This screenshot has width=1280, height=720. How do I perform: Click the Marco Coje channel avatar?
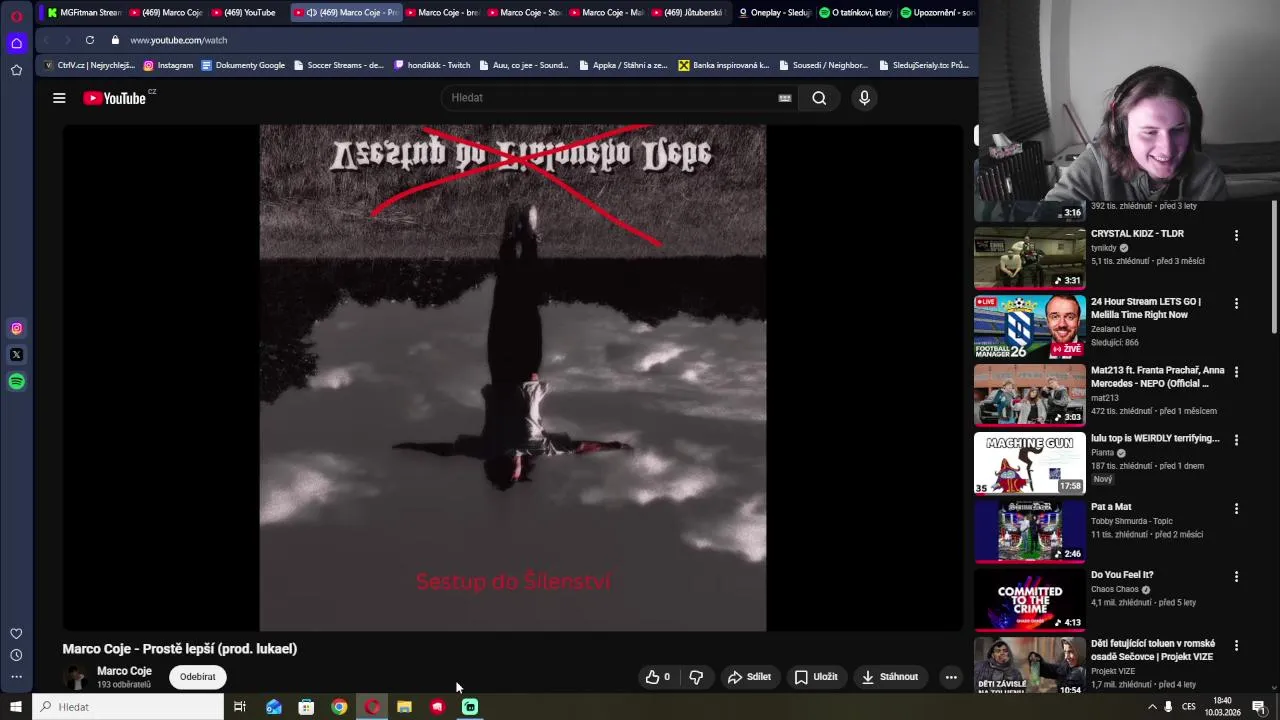point(75,677)
